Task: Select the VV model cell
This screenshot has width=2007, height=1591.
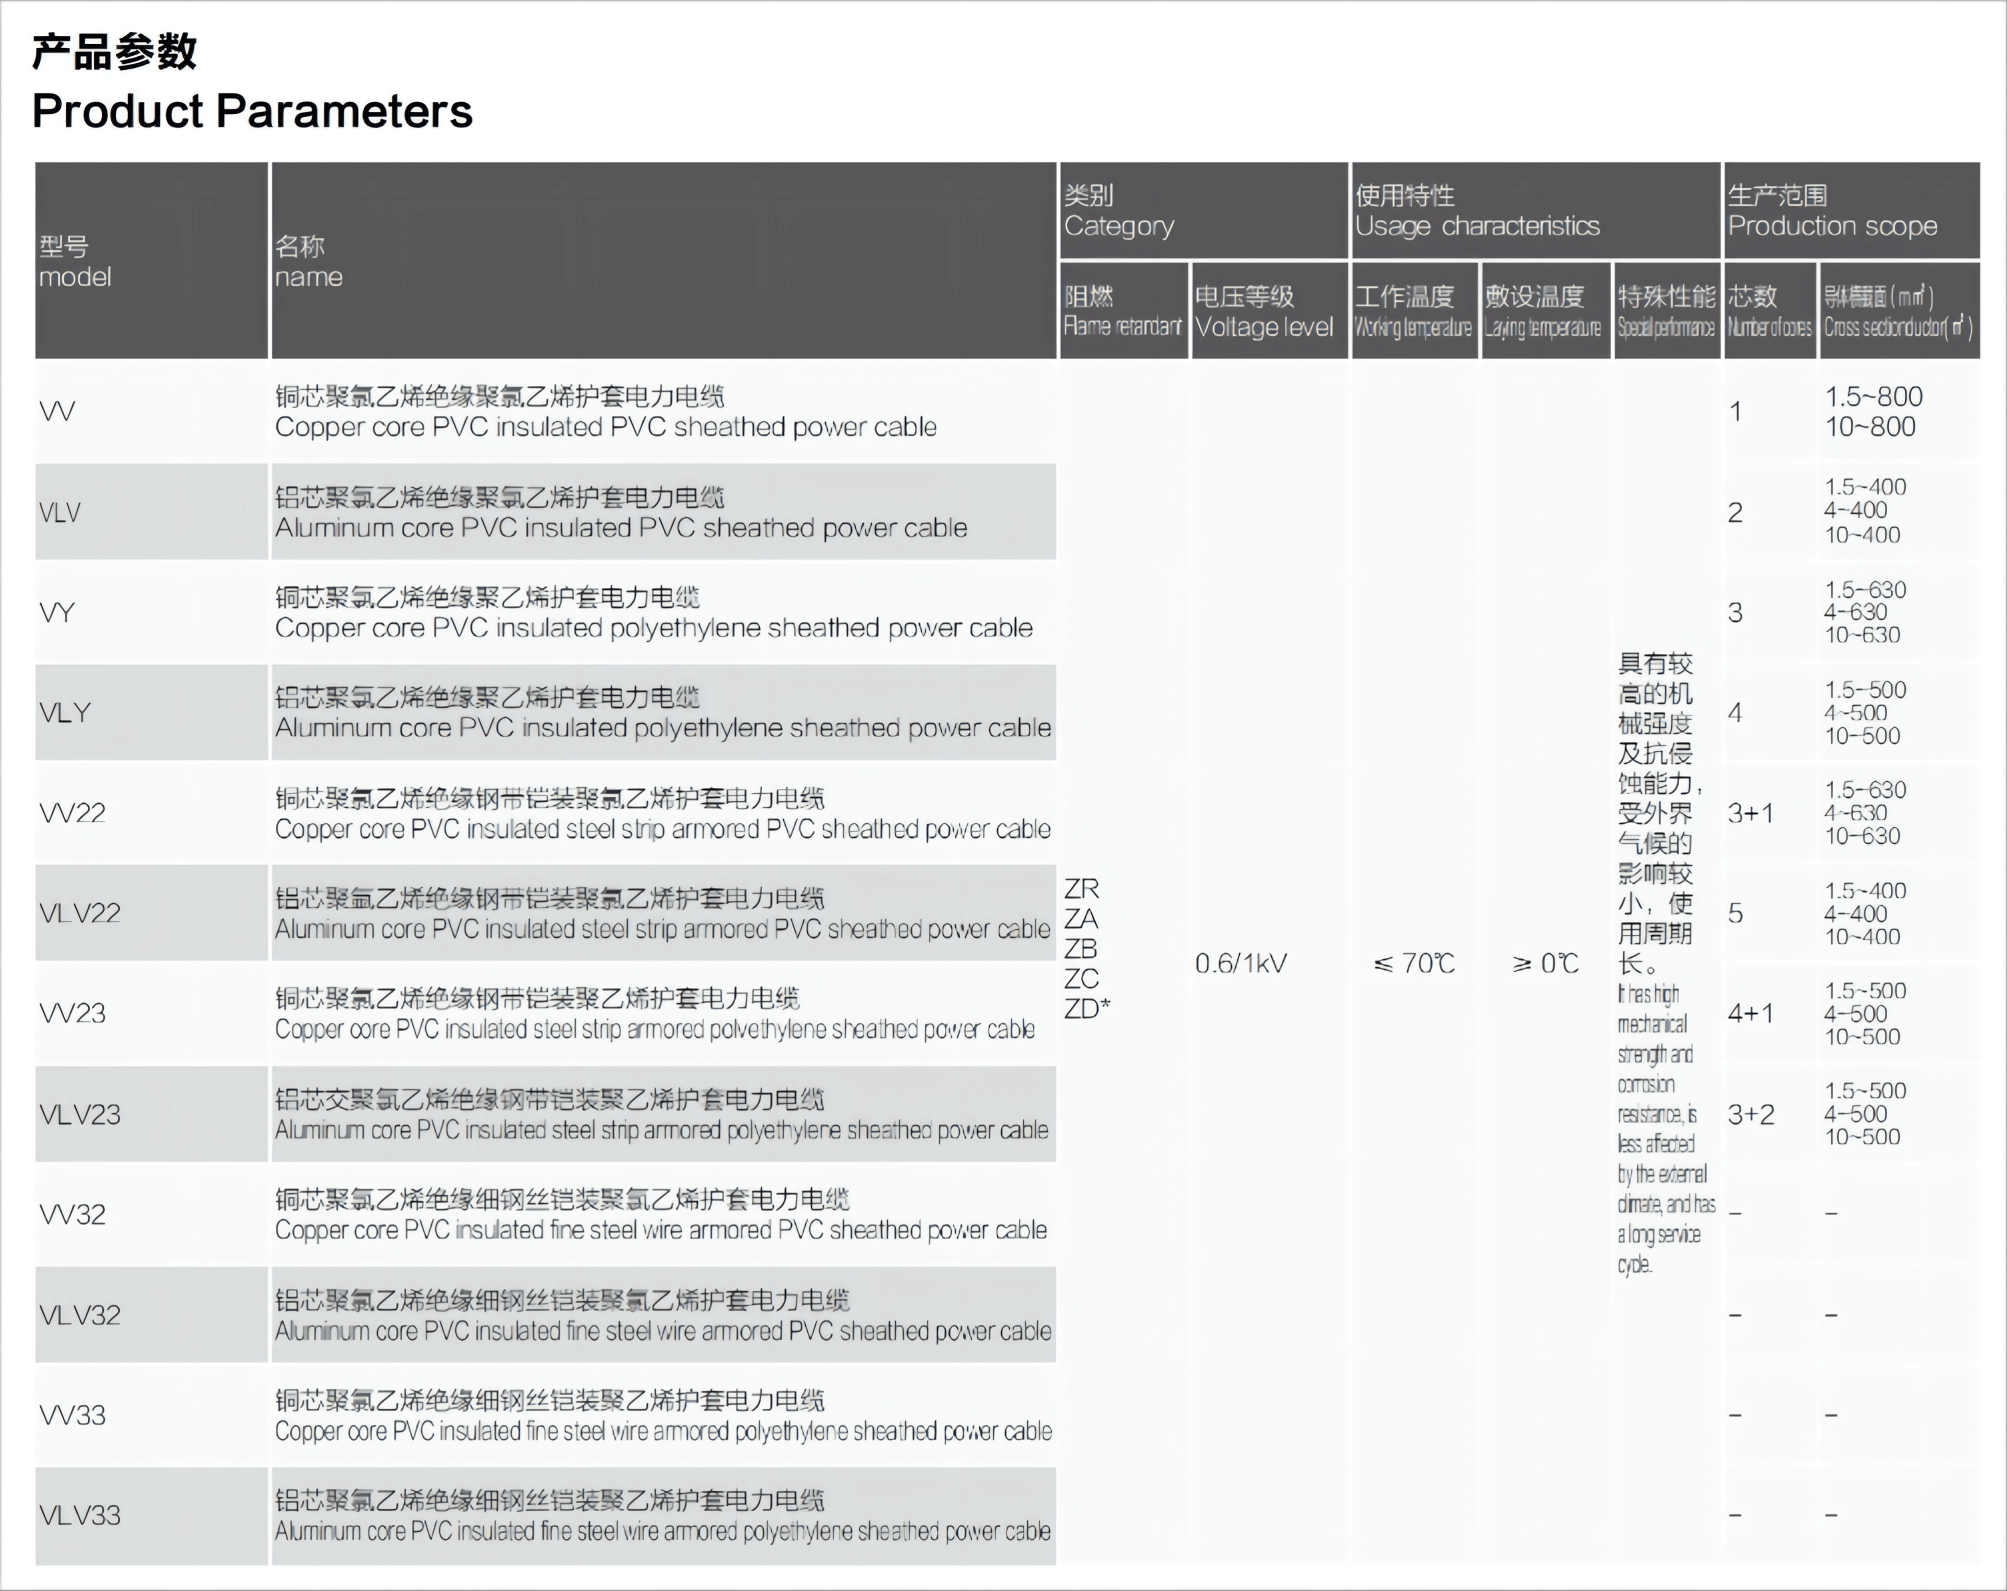Action: click(151, 411)
